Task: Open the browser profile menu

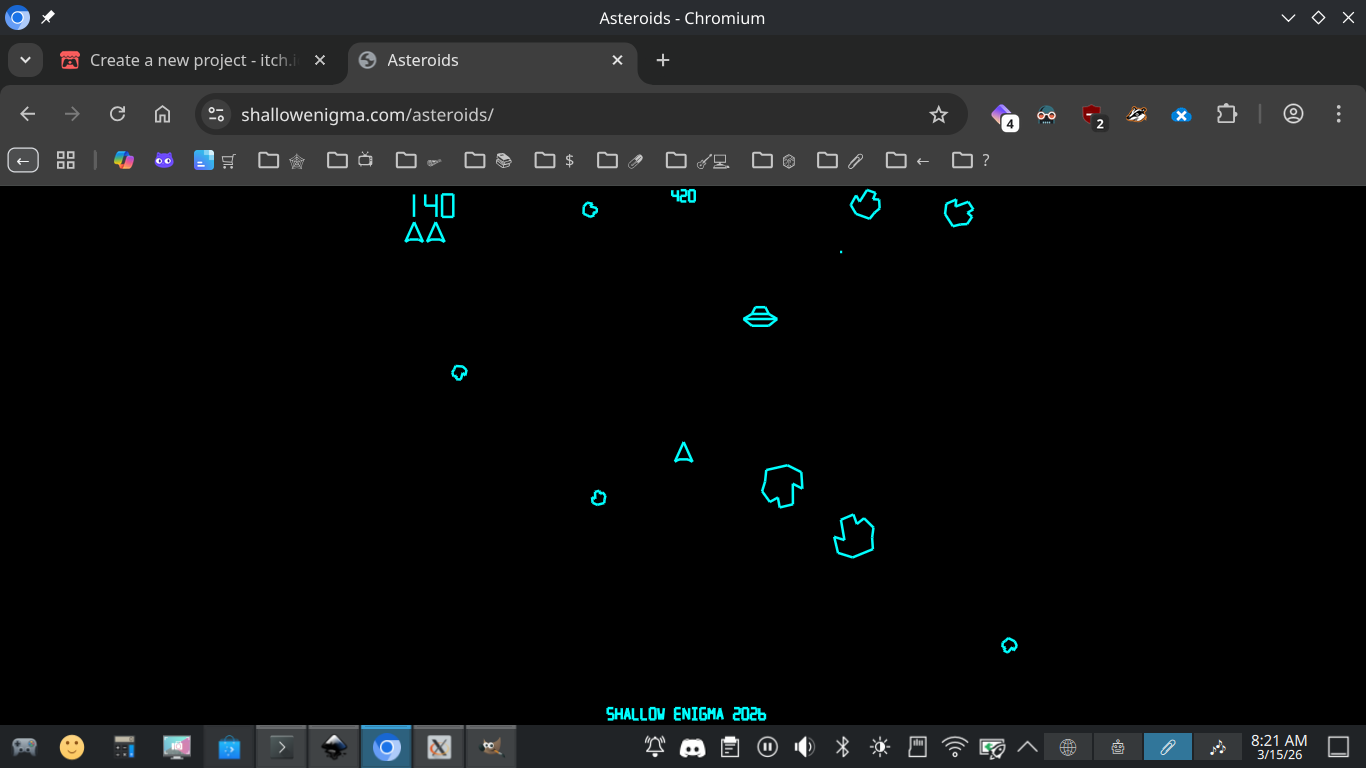Action: click(x=1293, y=114)
